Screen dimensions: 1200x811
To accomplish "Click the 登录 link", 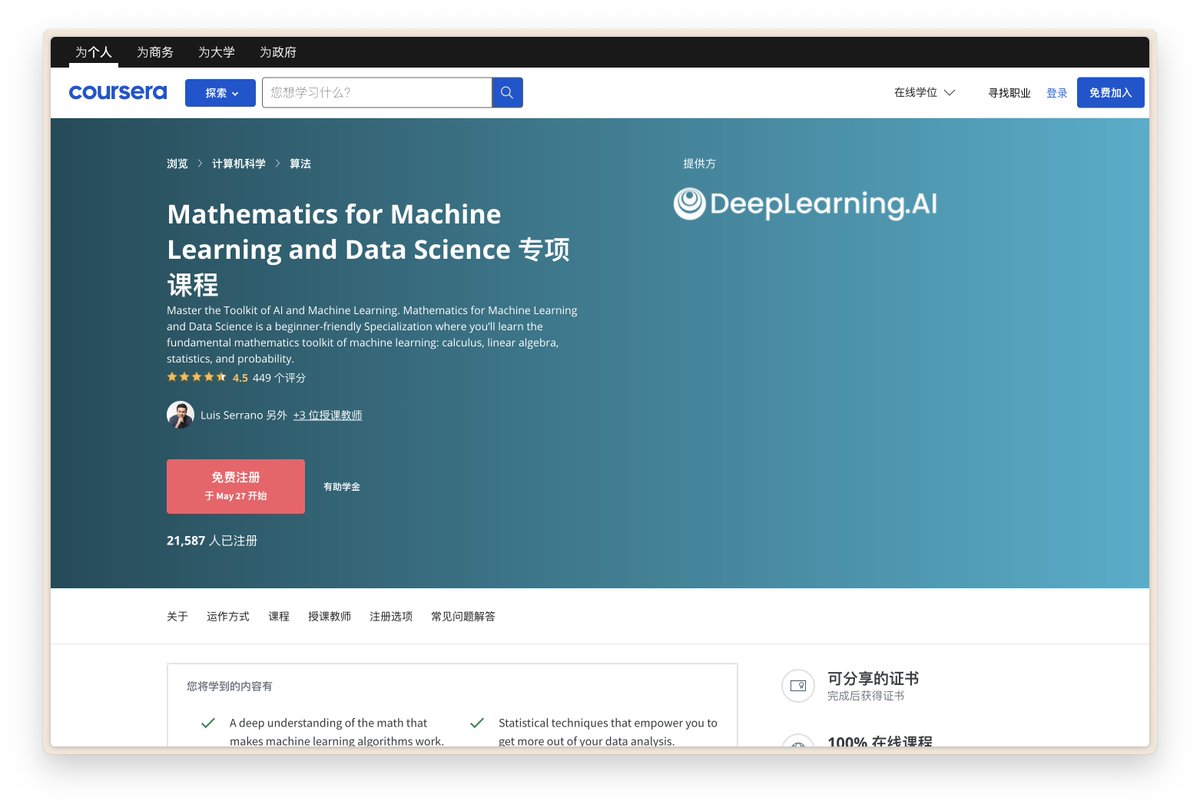I will (x=1057, y=93).
